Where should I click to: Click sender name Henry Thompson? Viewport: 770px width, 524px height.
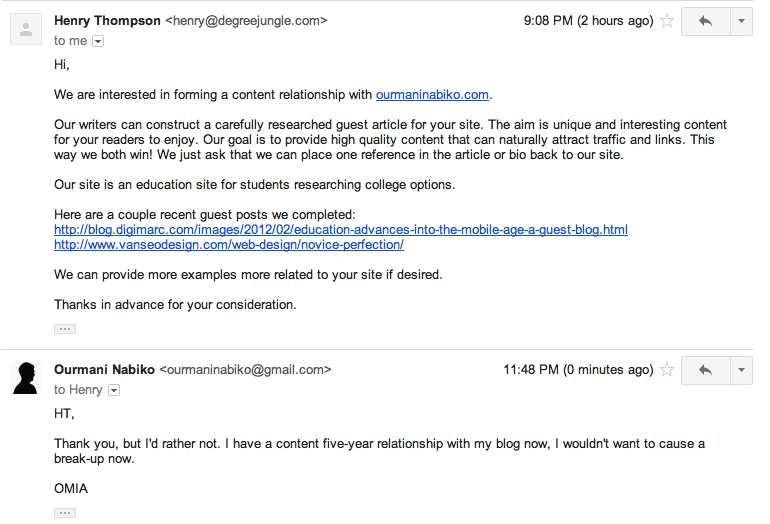(106, 20)
